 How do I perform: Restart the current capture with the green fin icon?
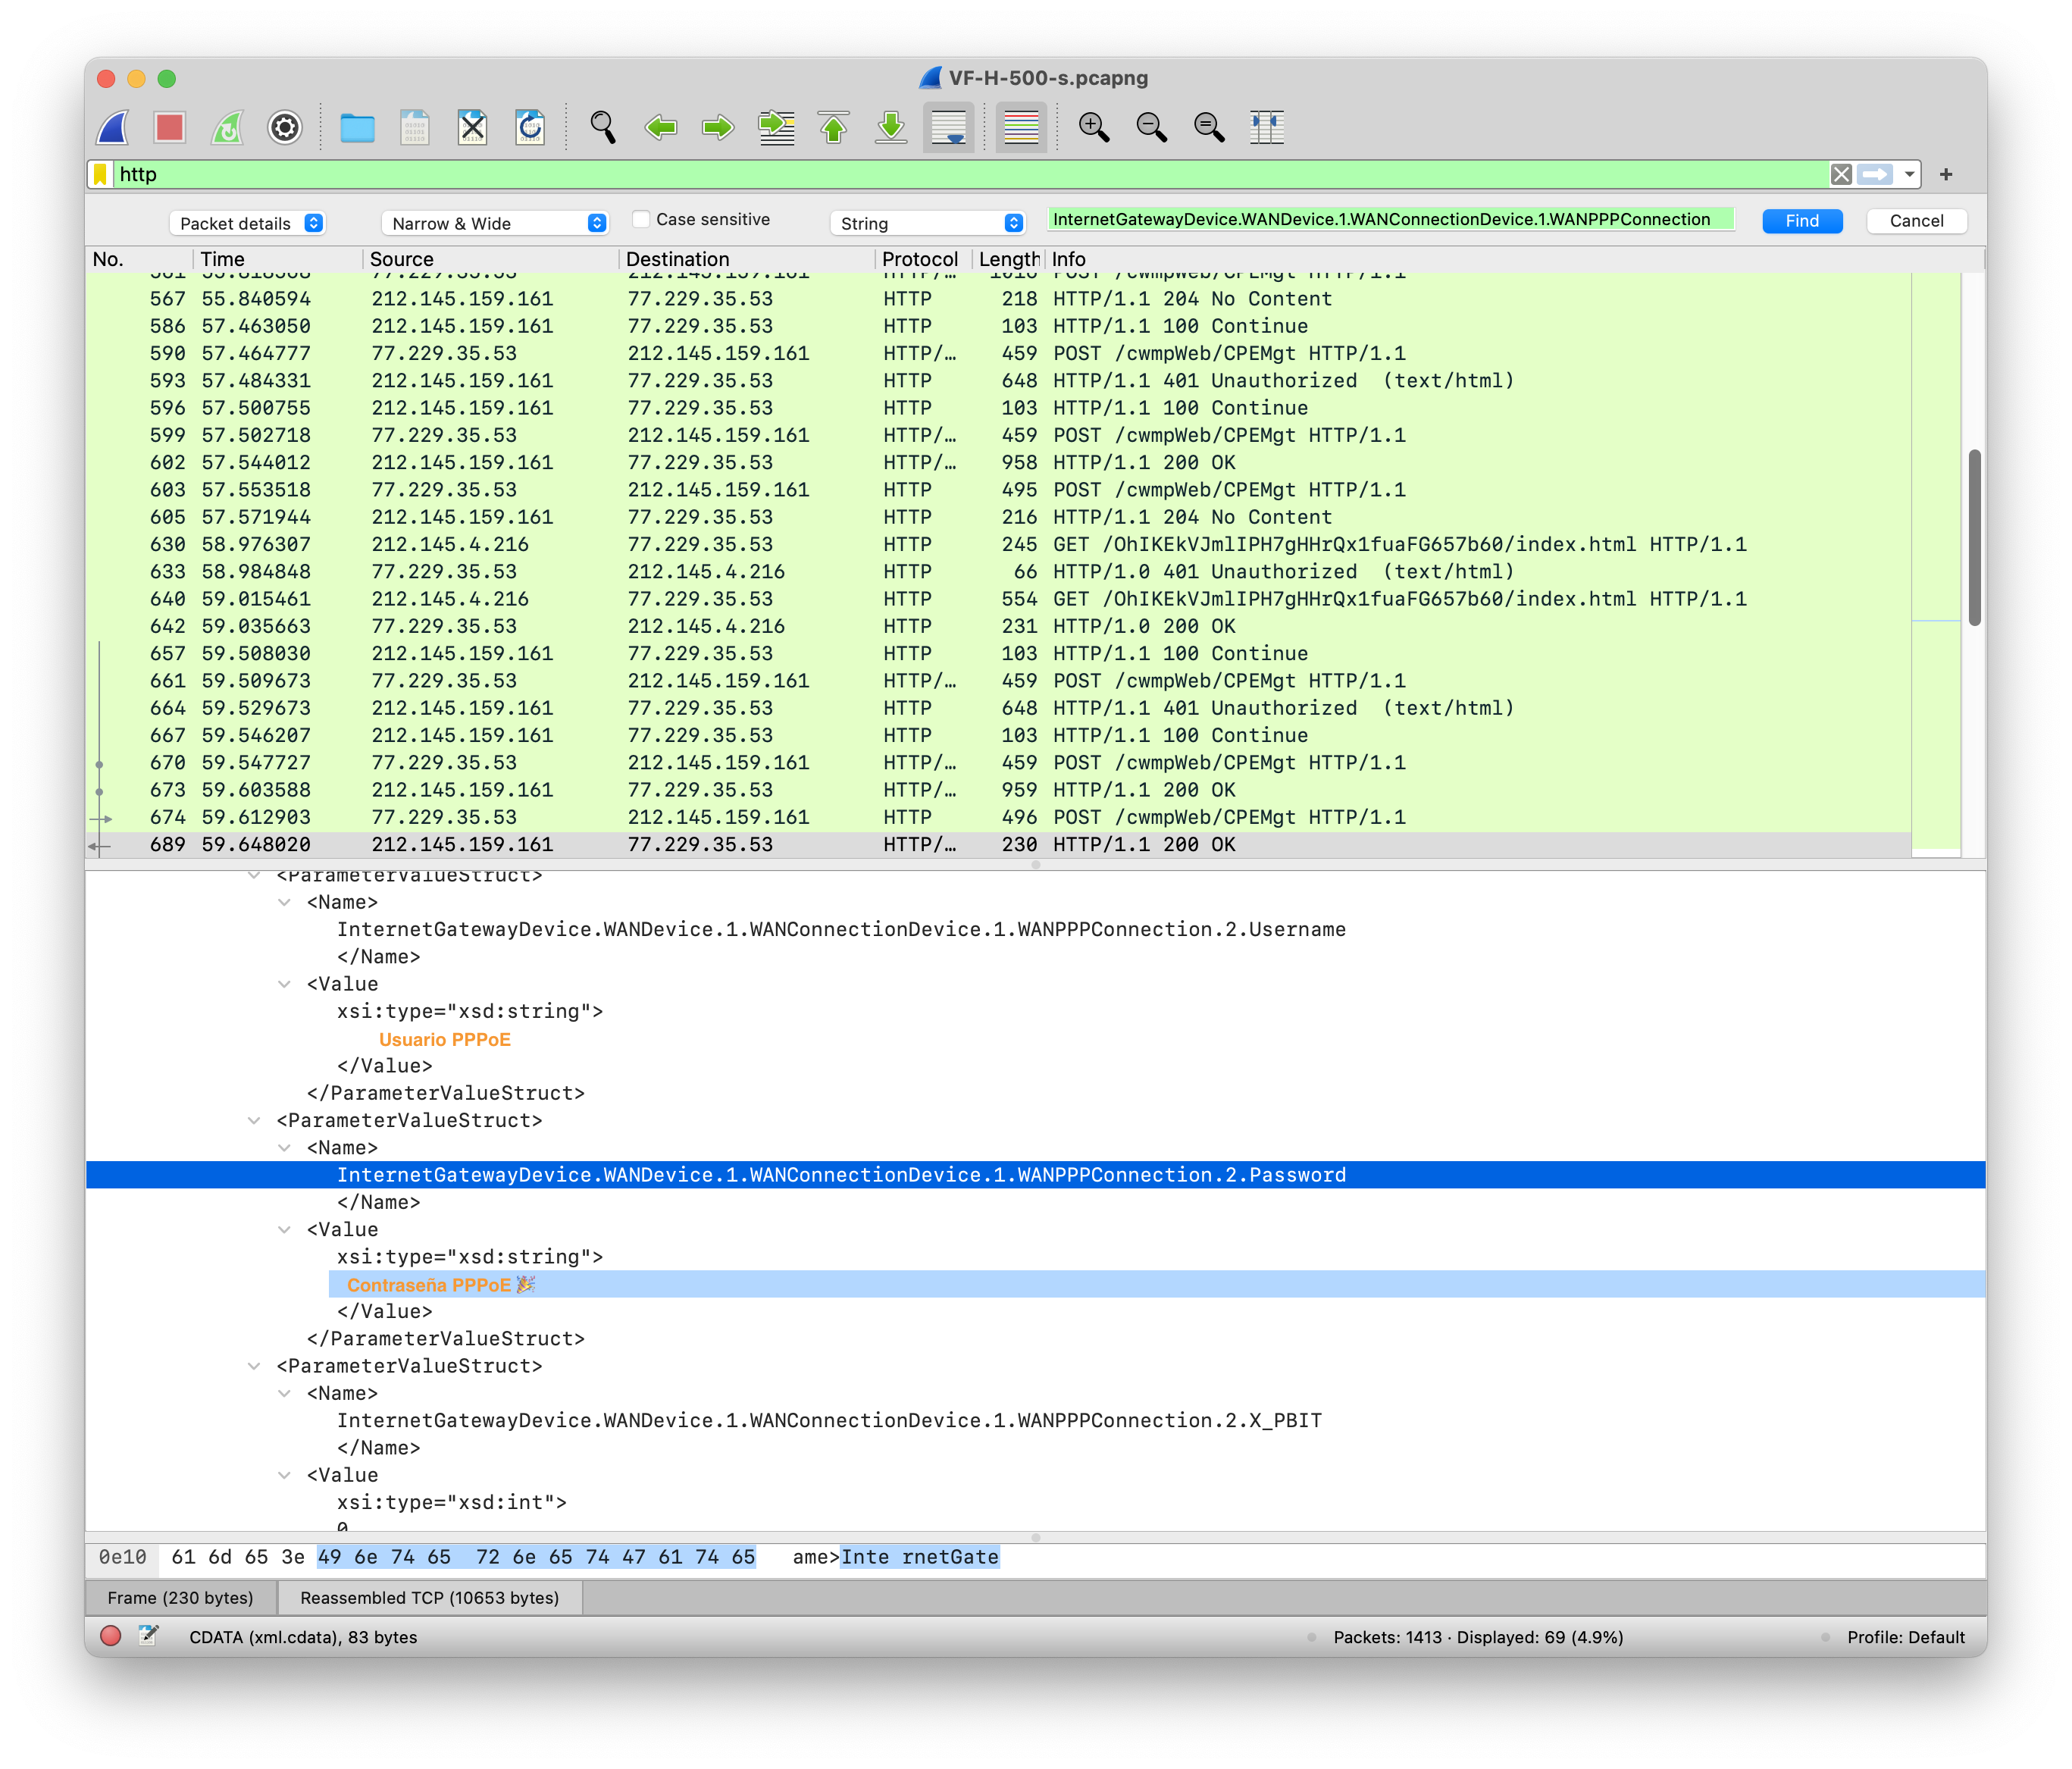(x=227, y=127)
